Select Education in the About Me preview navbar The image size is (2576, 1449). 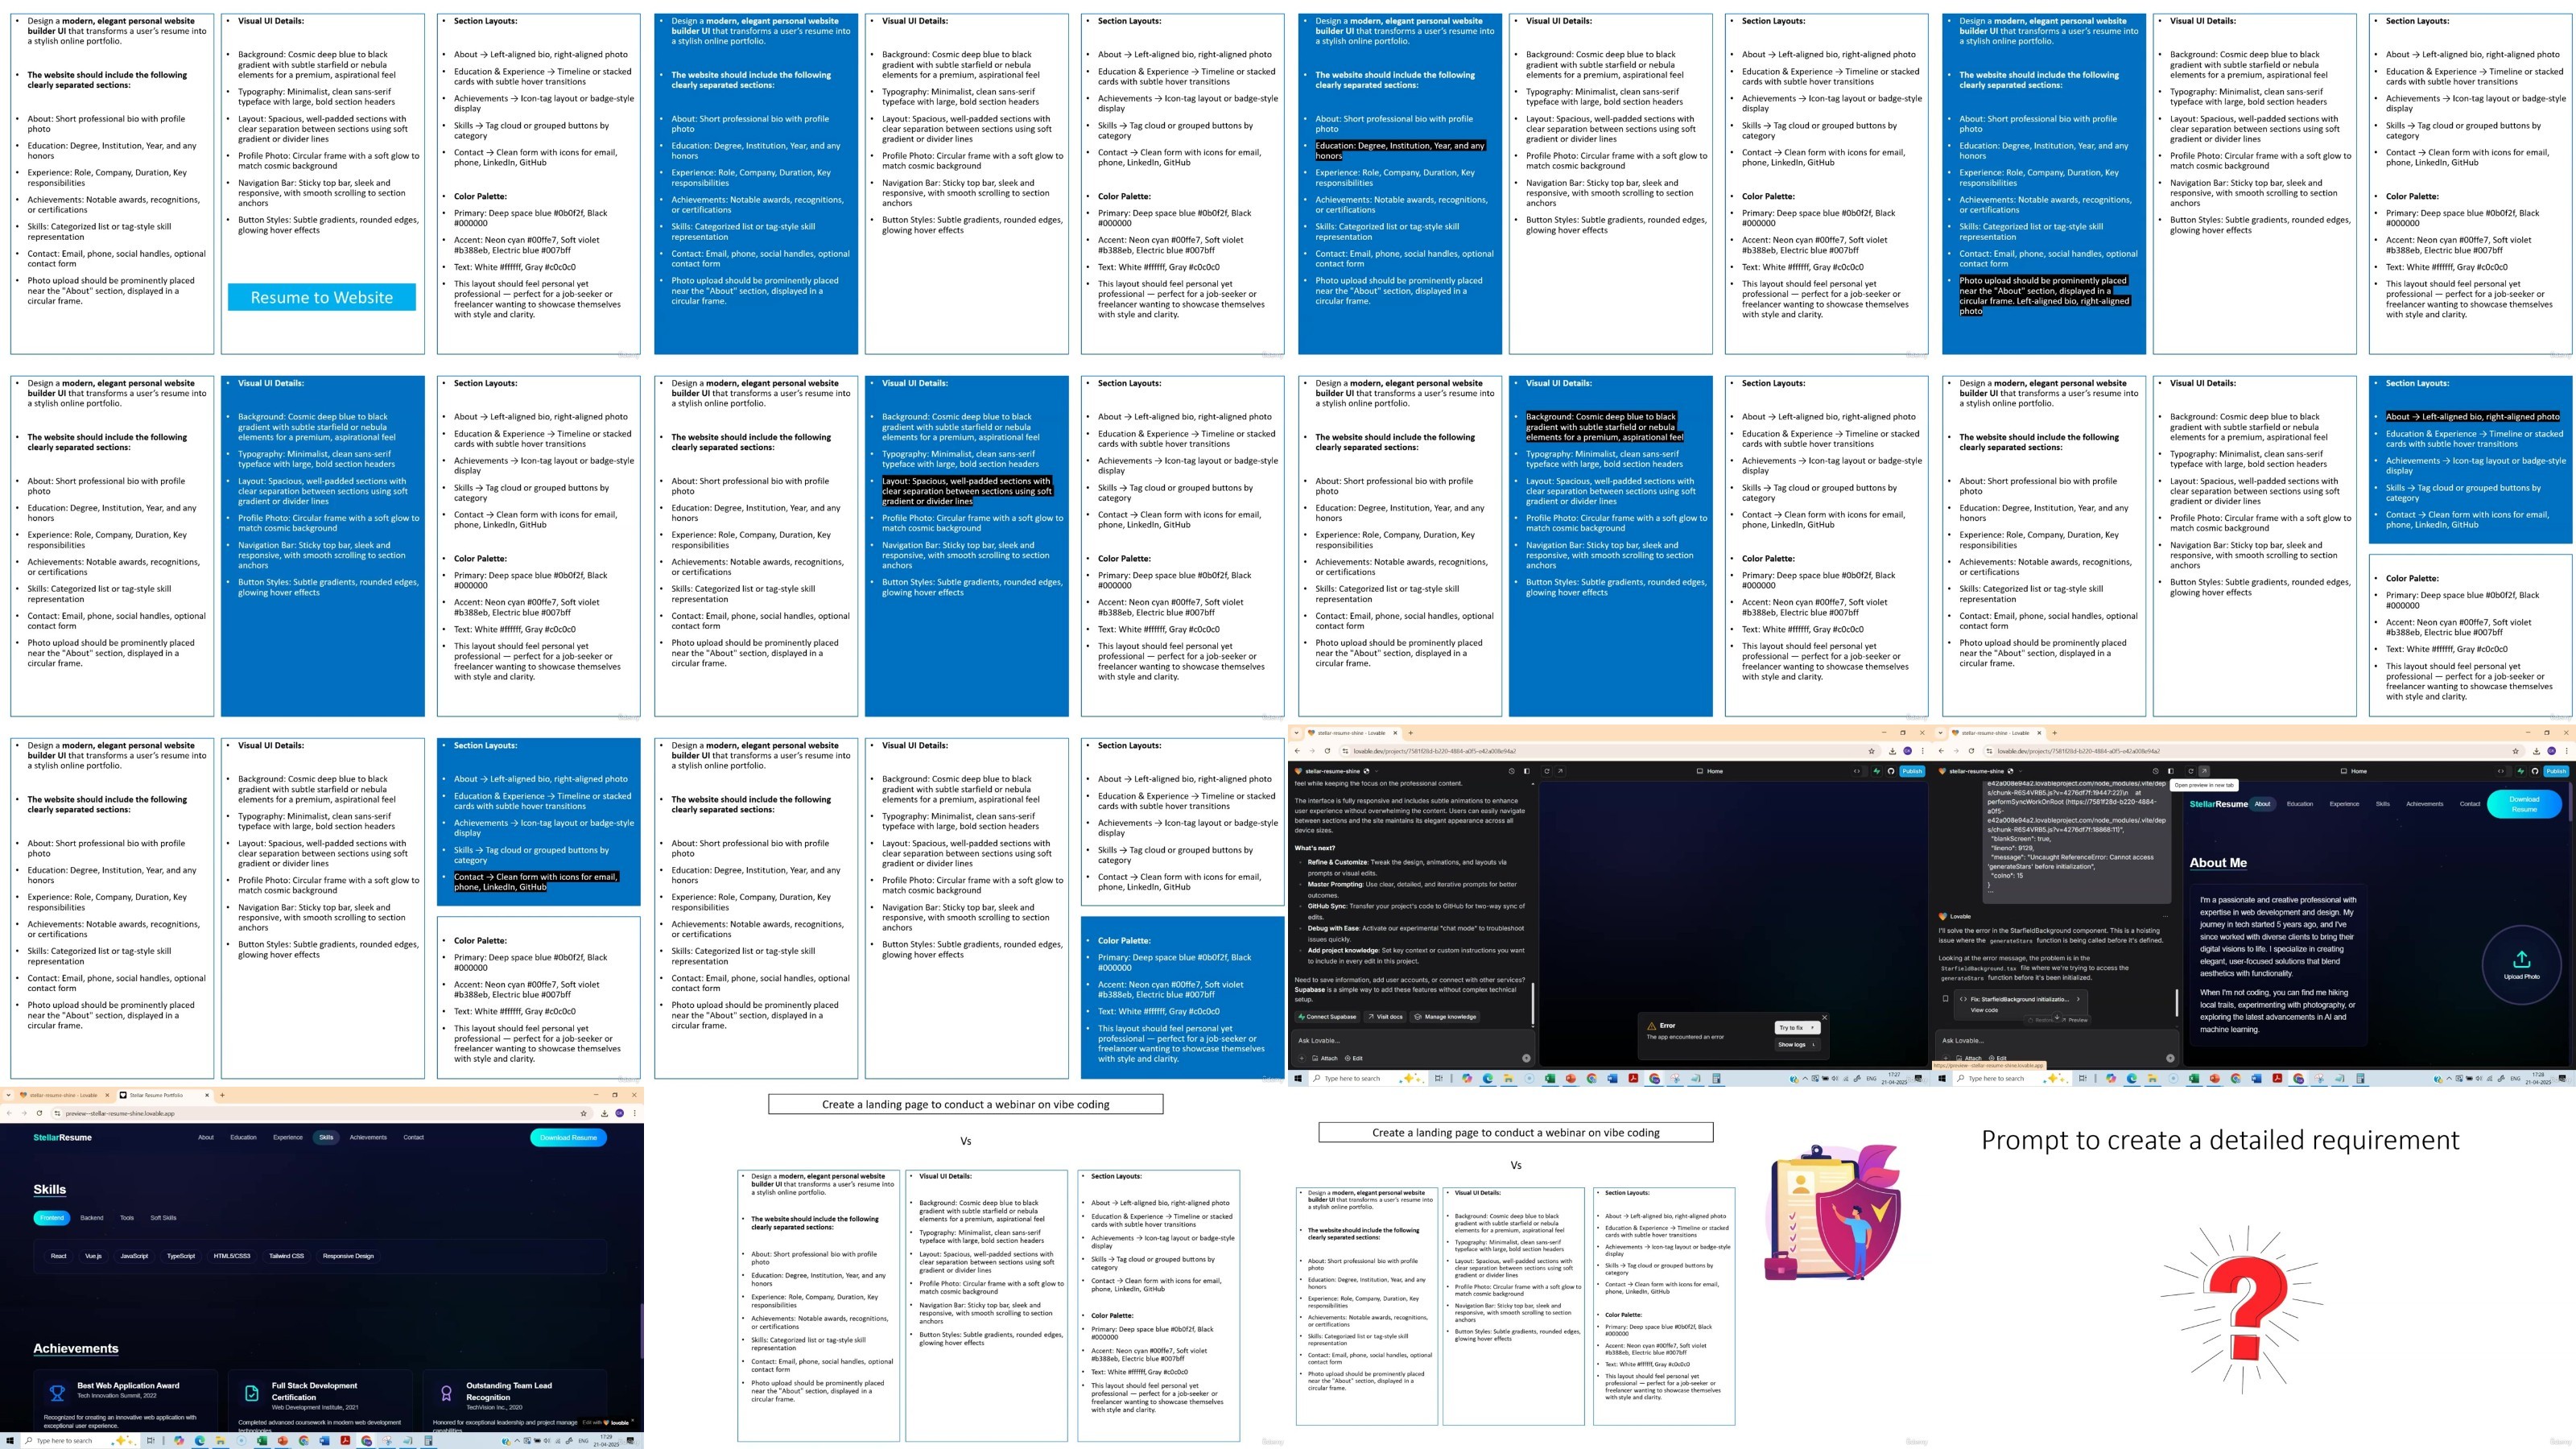[2300, 803]
